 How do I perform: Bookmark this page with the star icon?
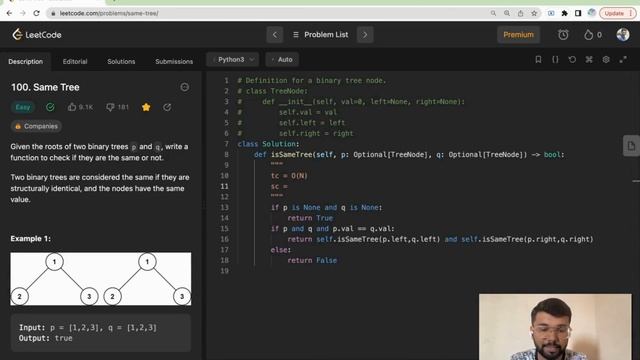pyautogui.click(x=534, y=13)
